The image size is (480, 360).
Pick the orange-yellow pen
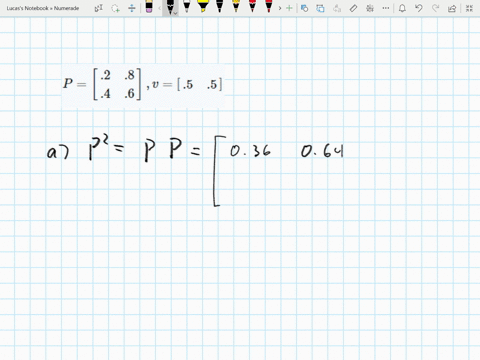(x=236, y=7)
